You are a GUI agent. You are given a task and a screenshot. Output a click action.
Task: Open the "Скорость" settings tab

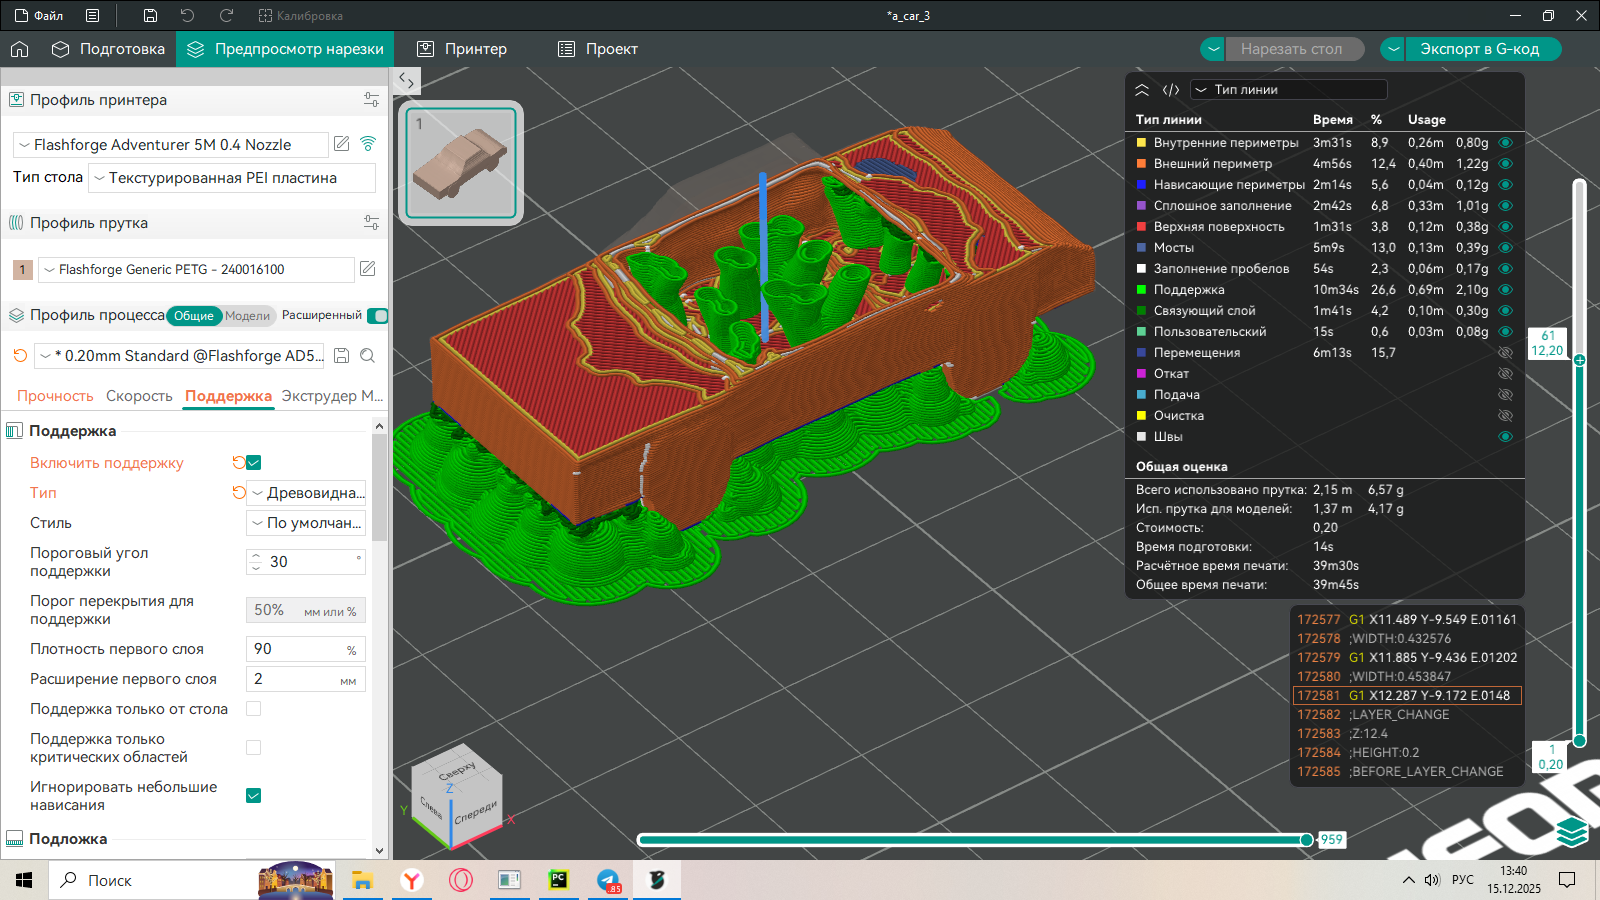point(139,396)
